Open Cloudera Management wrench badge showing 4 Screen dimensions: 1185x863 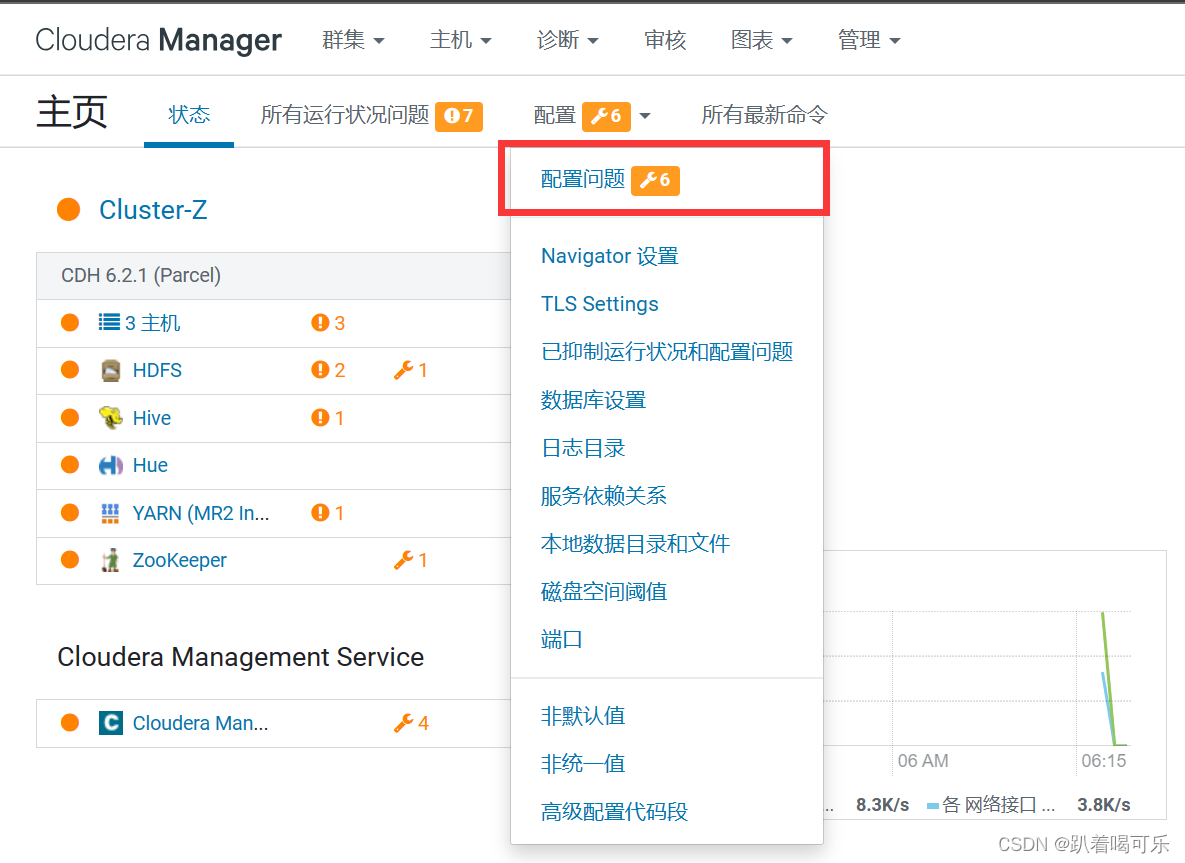[411, 723]
